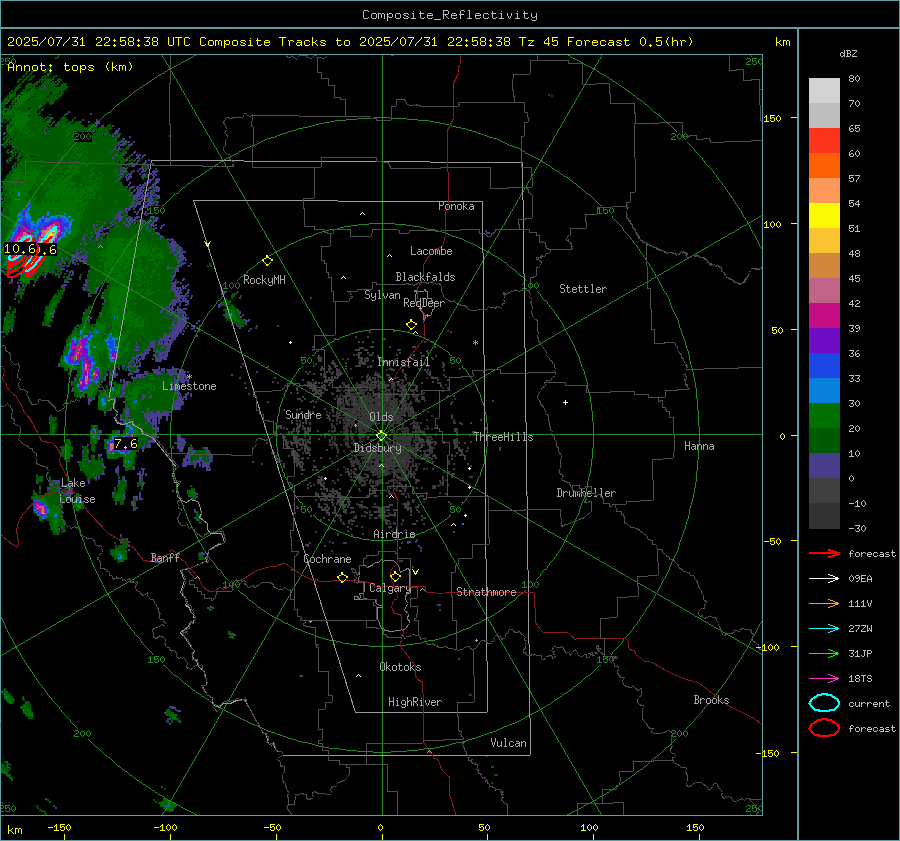Click the Drumheller city label

tap(586, 493)
